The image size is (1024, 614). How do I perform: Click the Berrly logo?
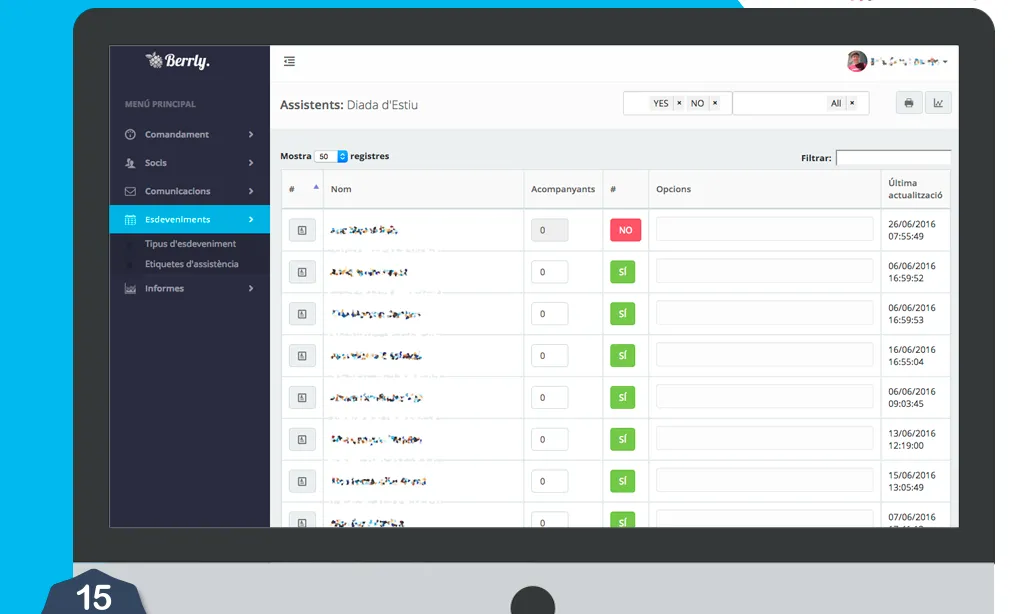(177, 61)
